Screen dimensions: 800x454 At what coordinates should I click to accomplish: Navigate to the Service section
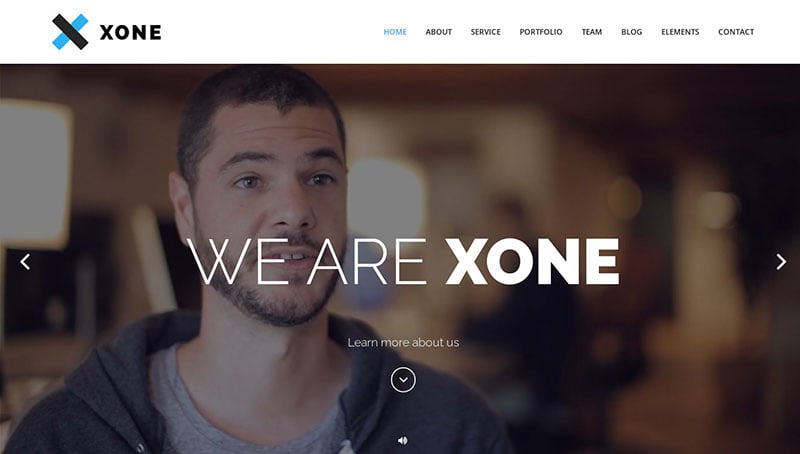coord(486,32)
